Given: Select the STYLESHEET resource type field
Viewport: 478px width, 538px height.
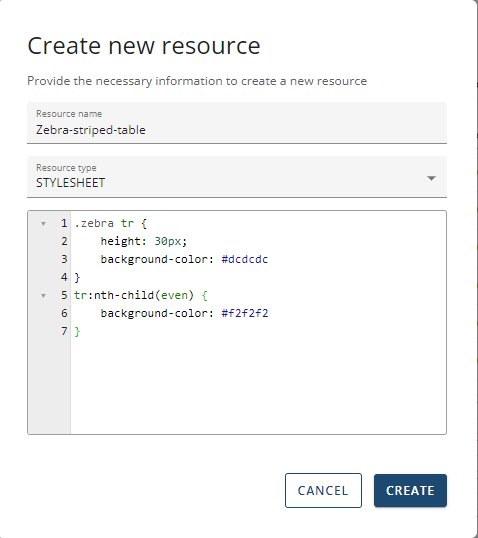Looking at the screenshot, I should [x=237, y=177].
